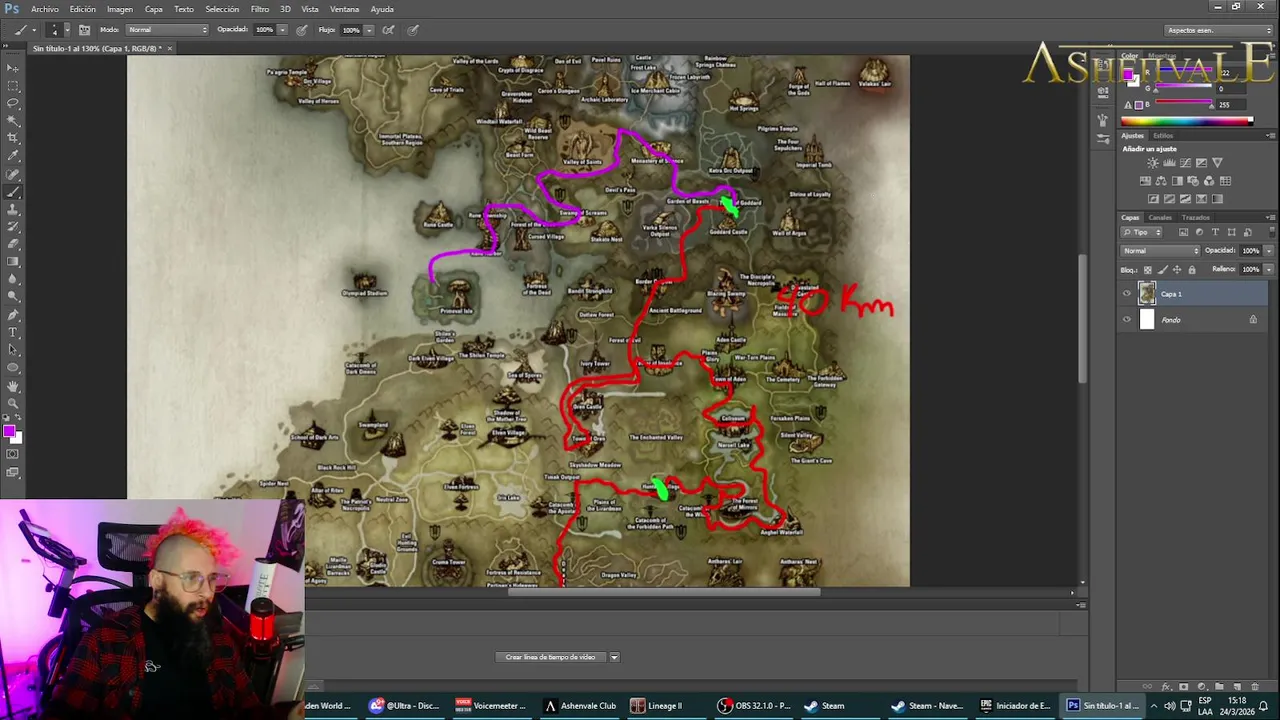Switch to the Trazados tab
The image size is (1280, 720).
click(1196, 217)
